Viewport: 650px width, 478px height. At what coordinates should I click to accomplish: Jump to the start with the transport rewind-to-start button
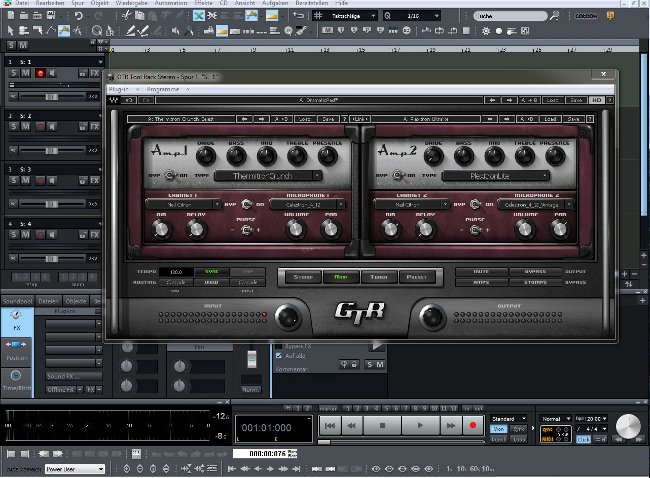330,425
